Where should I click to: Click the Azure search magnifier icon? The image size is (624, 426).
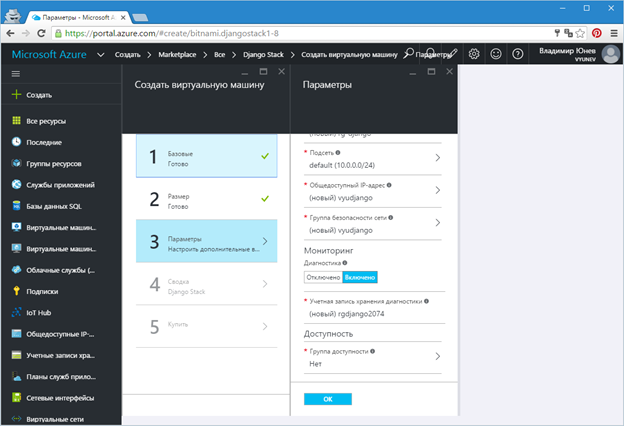click(x=408, y=54)
